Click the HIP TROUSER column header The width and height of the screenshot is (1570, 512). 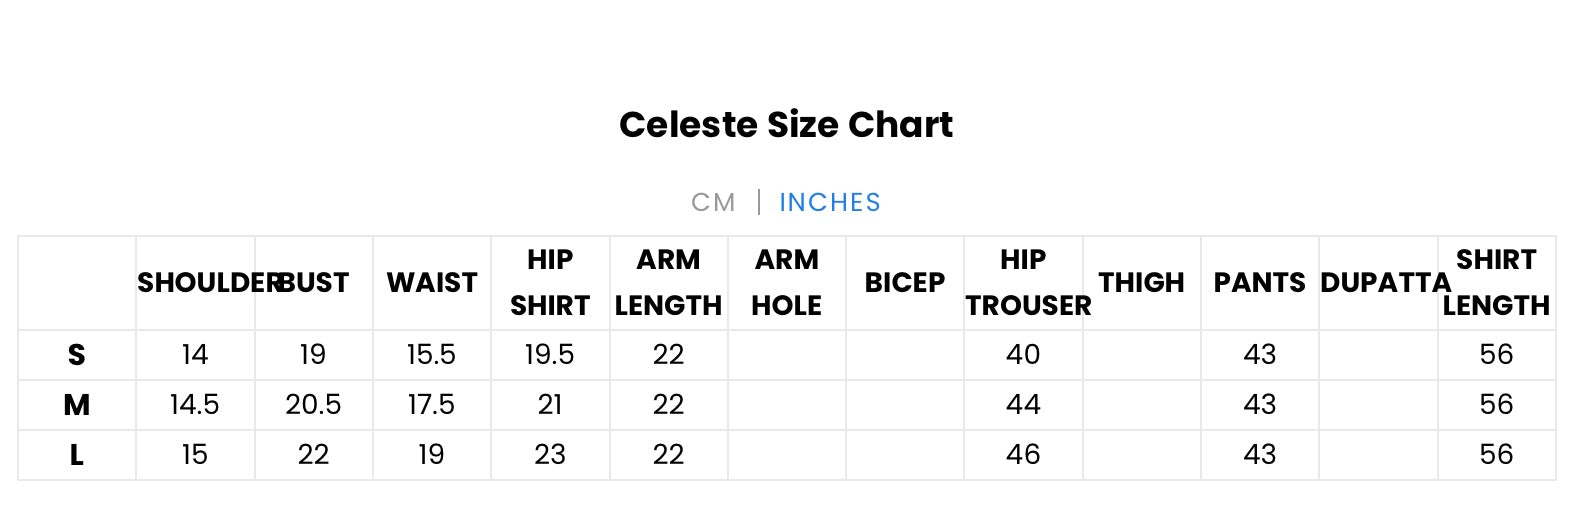pyautogui.click(x=1024, y=283)
